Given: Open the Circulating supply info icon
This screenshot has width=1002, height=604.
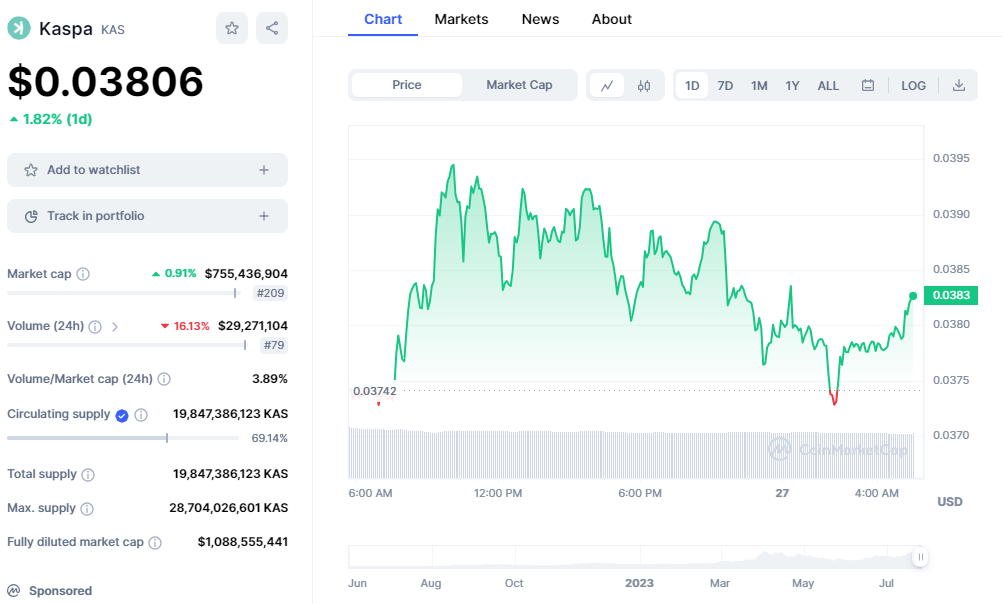Looking at the screenshot, I should tap(141, 415).
